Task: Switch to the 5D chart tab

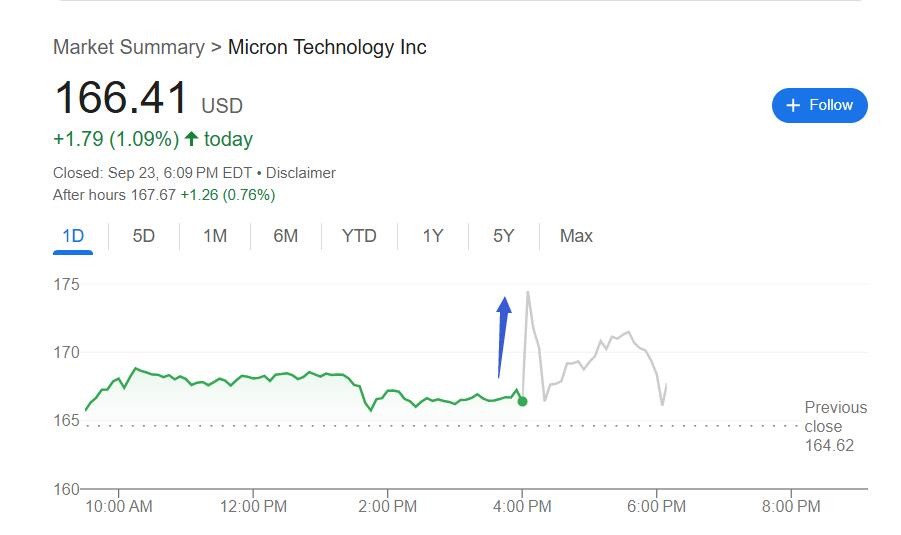Action: tap(144, 236)
